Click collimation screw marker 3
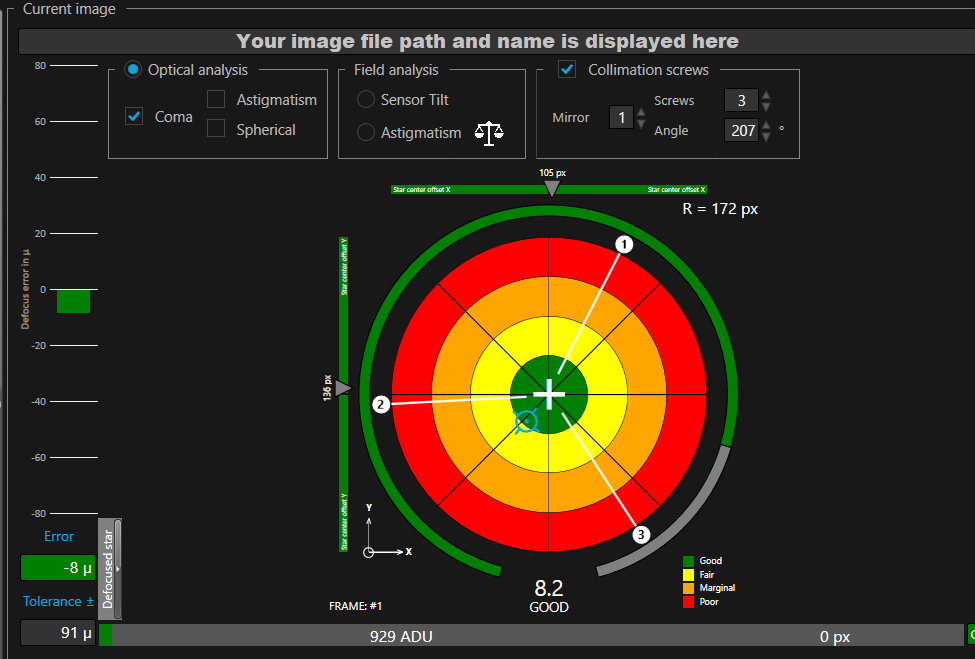Viewport: 975px width, 659px height. pyautogui.click(x=642, y=535)
